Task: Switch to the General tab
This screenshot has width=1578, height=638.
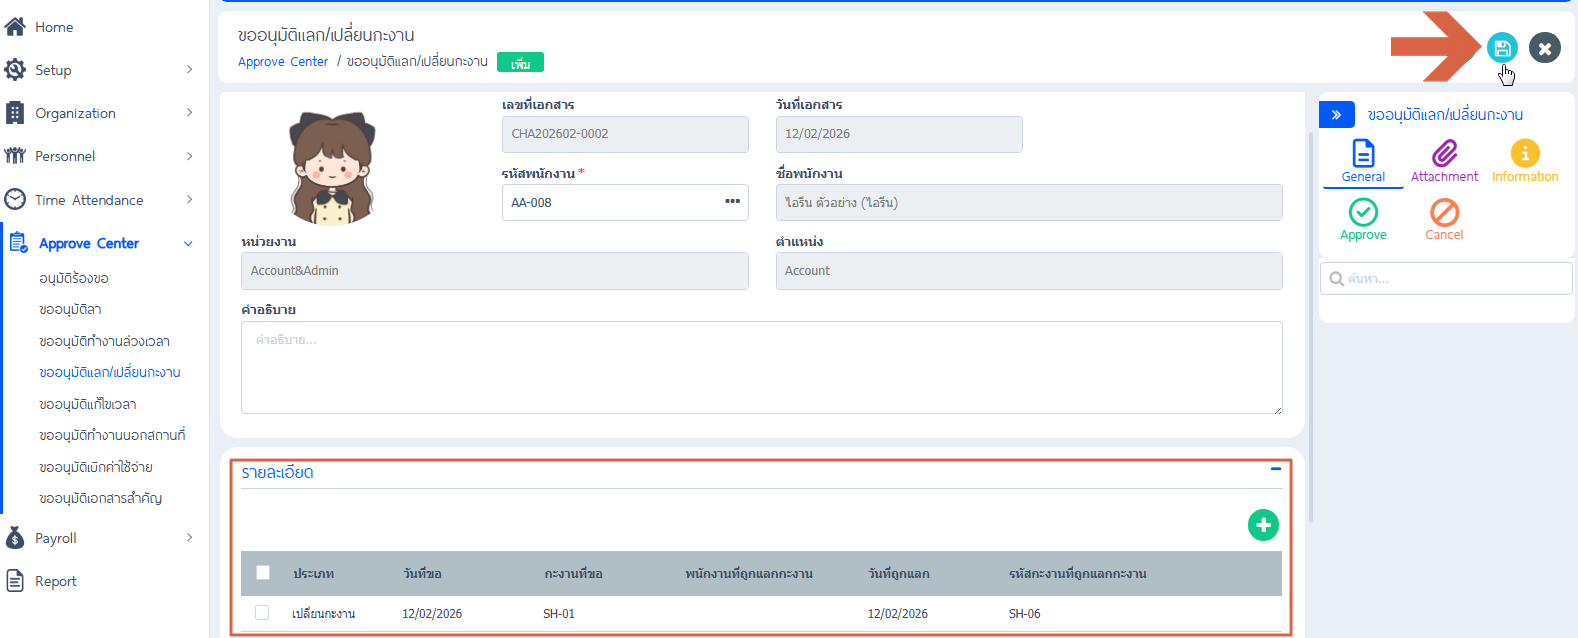Action: [1363, 161]
